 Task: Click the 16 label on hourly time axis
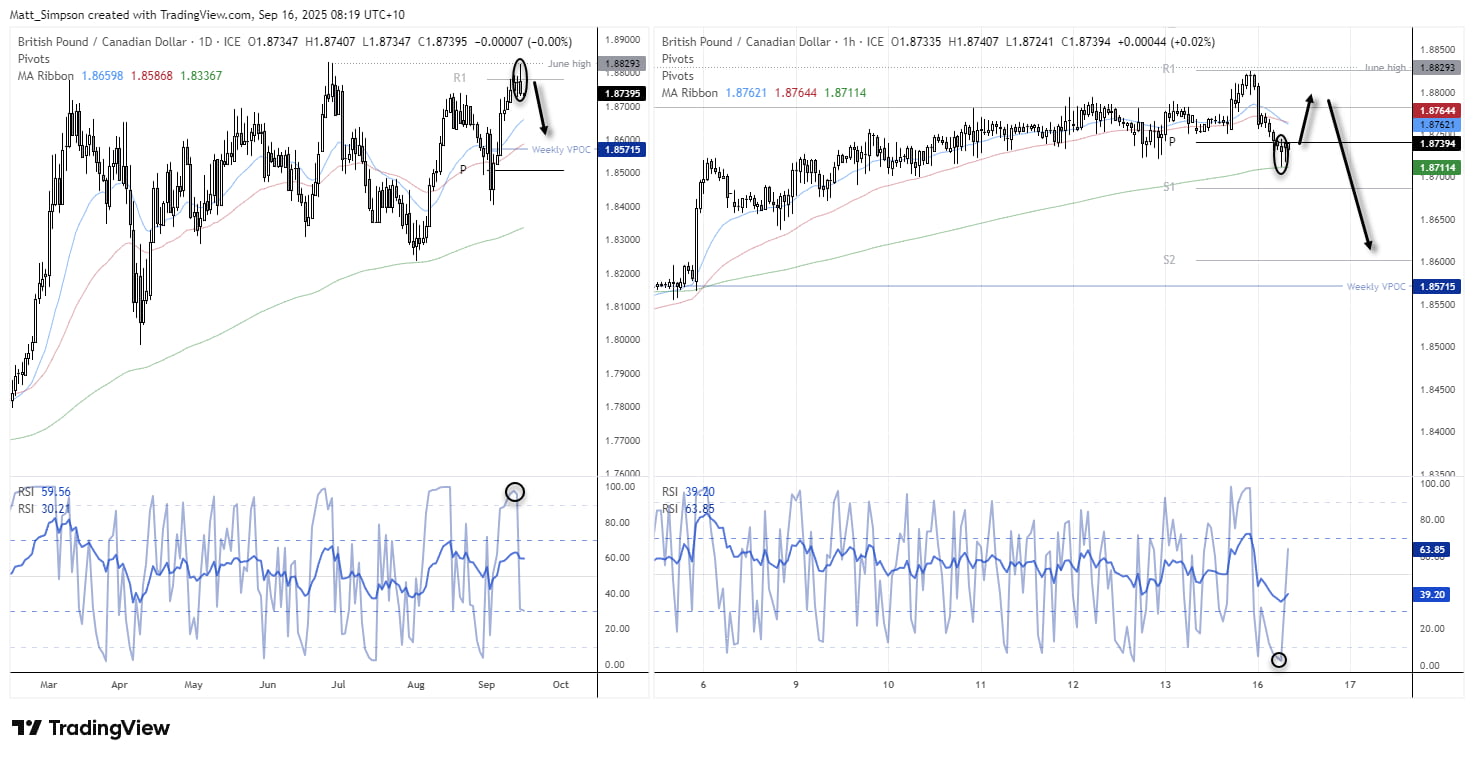tap(1257, 685)
